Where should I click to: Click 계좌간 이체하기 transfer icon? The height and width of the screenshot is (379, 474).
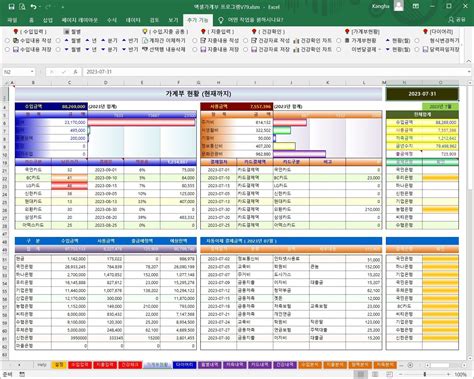[145, 40]
